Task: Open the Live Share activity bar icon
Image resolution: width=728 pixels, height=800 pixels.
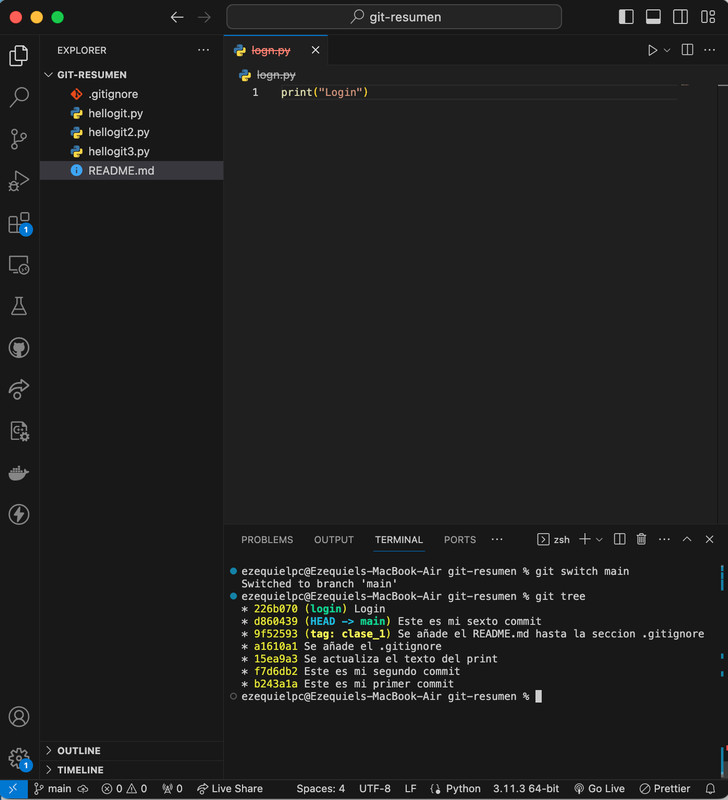Action: point(19,389)
